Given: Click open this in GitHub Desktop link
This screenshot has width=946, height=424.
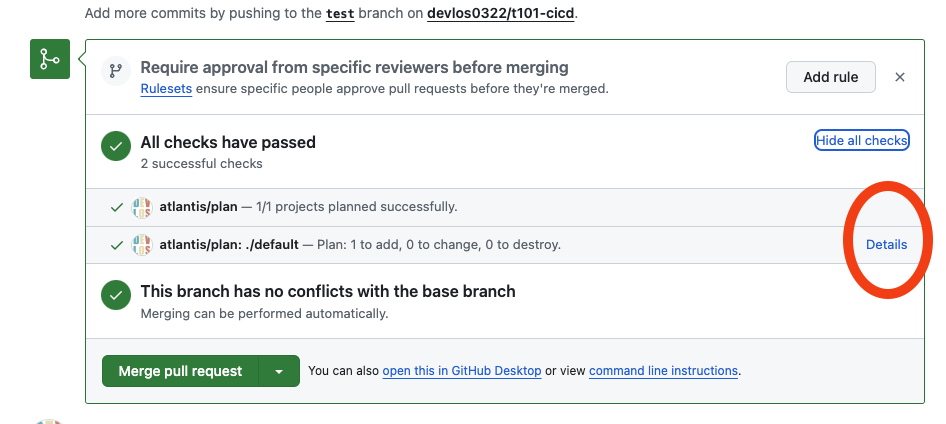Looking at the screenshot, I should 461,371.
